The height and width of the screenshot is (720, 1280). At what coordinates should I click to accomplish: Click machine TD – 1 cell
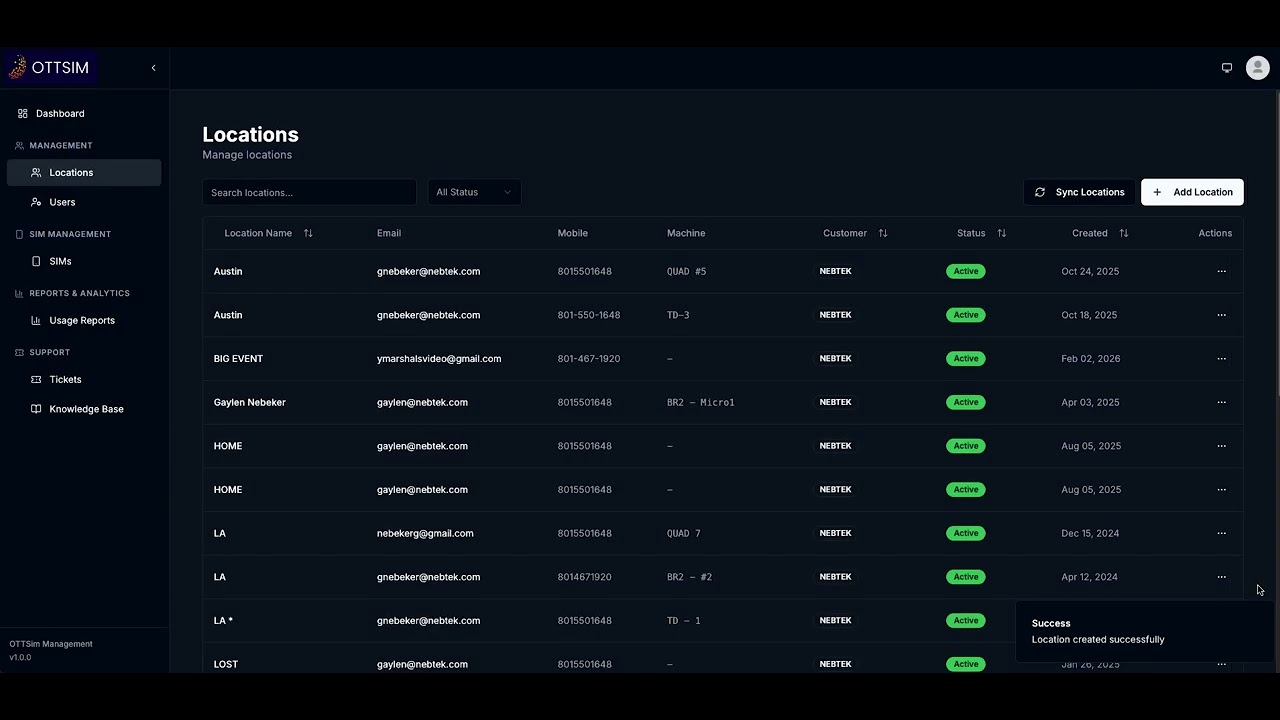tap(684, 621)
